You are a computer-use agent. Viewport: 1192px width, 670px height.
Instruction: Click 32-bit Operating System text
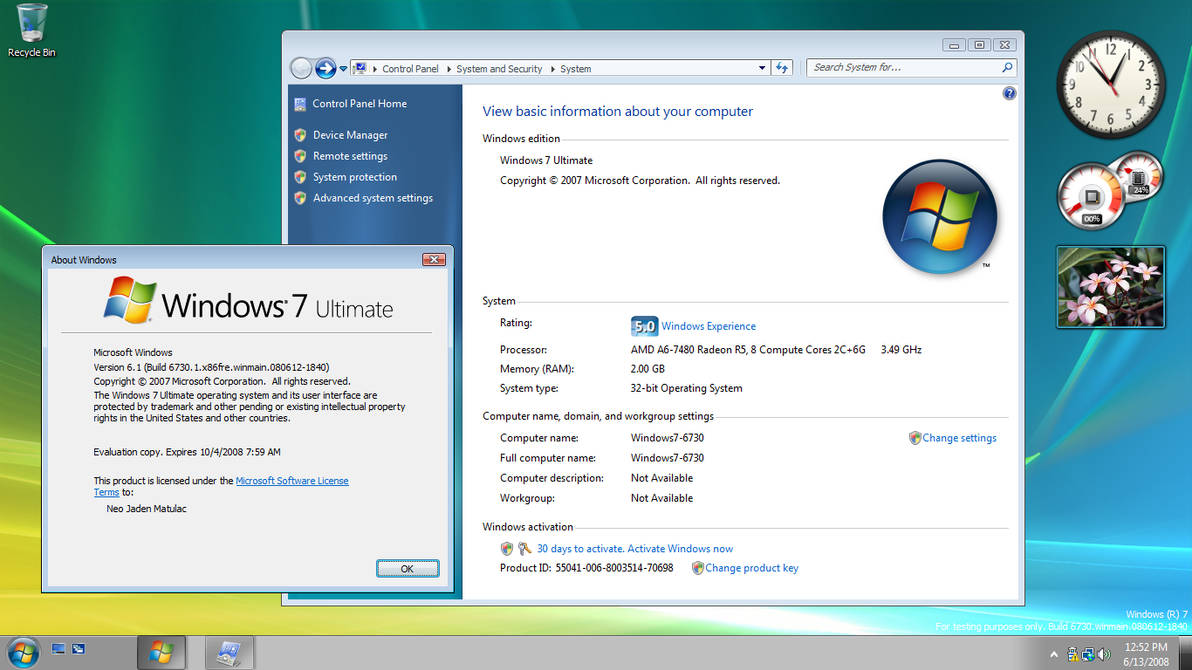coord(686,388)
